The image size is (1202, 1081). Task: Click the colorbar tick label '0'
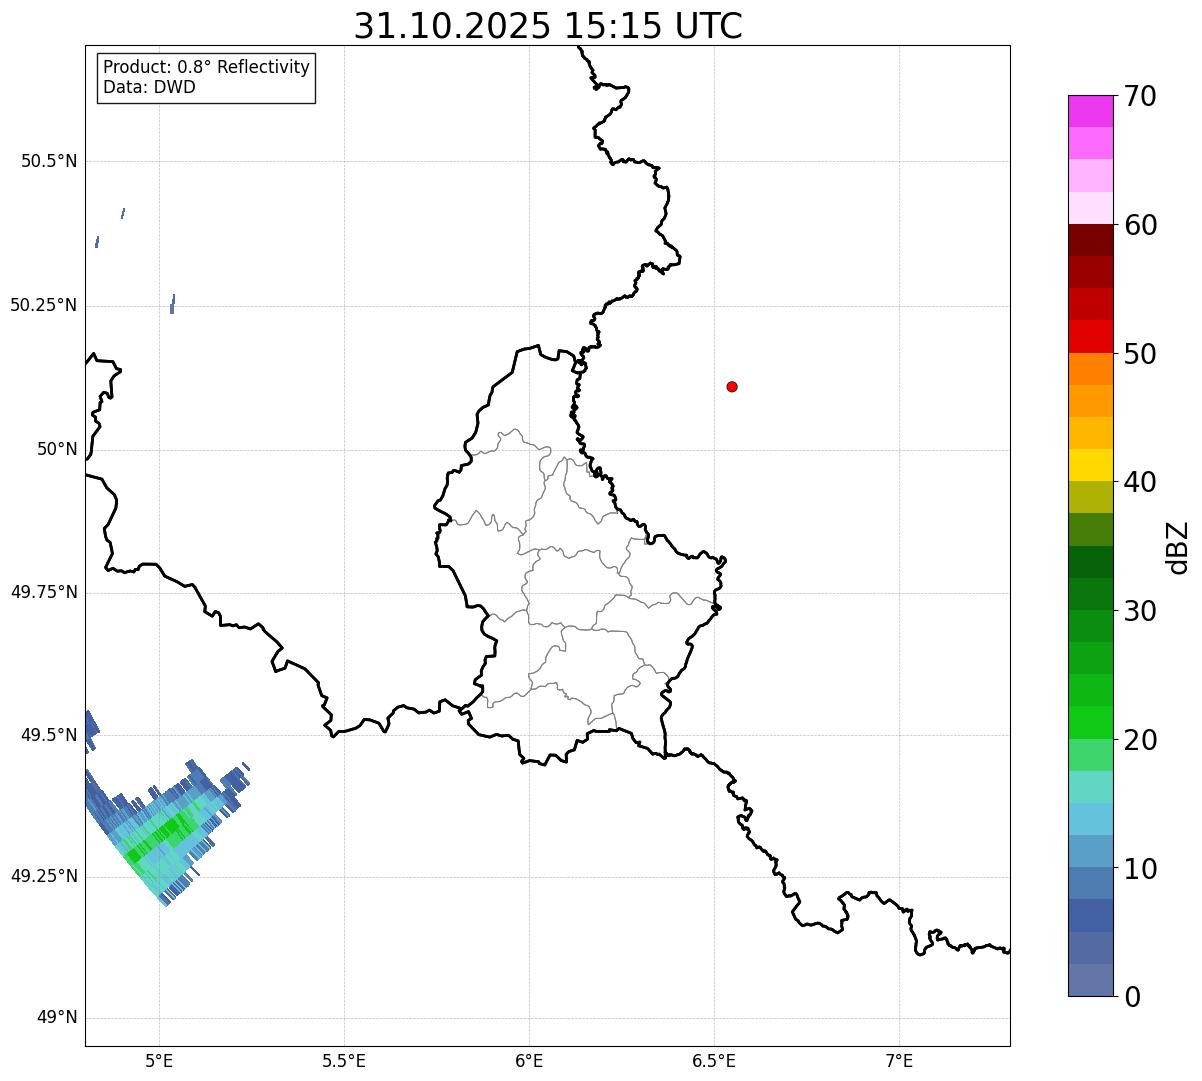pyautogui.click(x=1133, y=997)
